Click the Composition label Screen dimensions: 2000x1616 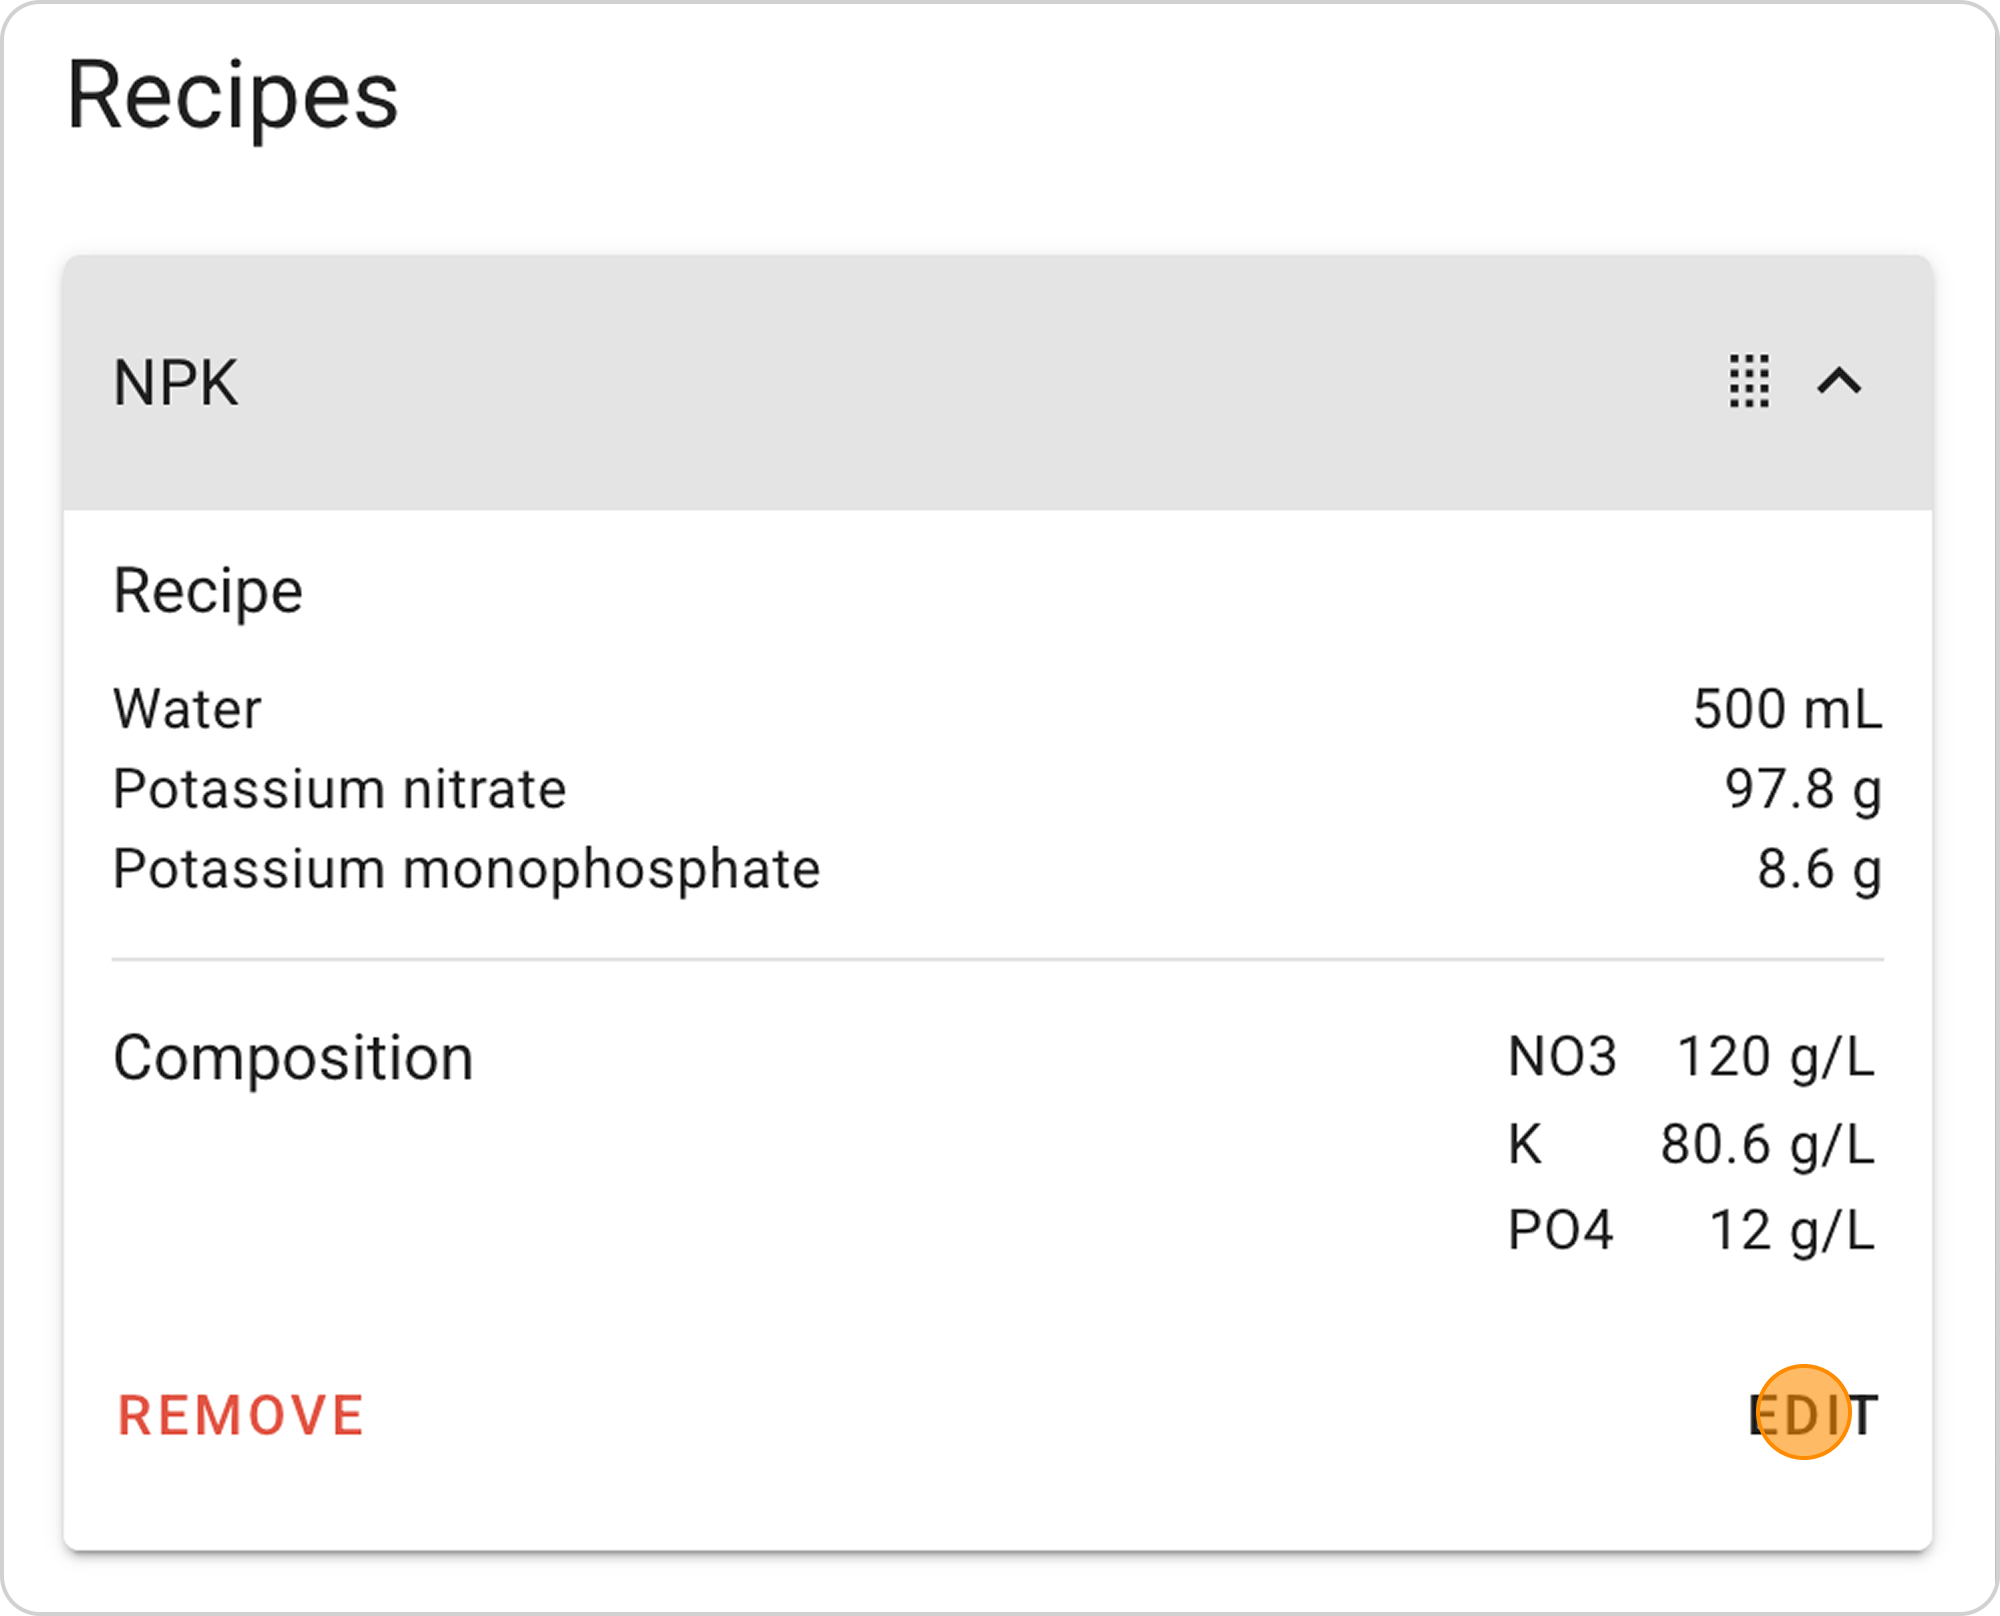pos(293,1059)
